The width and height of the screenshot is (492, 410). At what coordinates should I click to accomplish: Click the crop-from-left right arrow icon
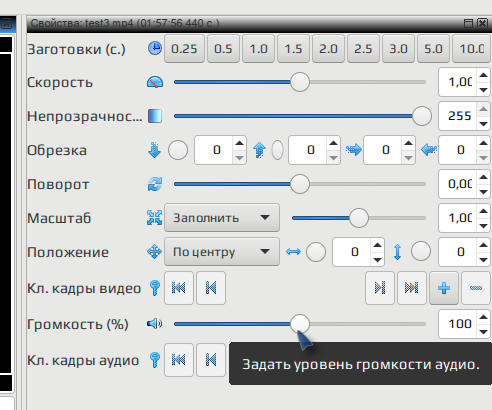354,150
